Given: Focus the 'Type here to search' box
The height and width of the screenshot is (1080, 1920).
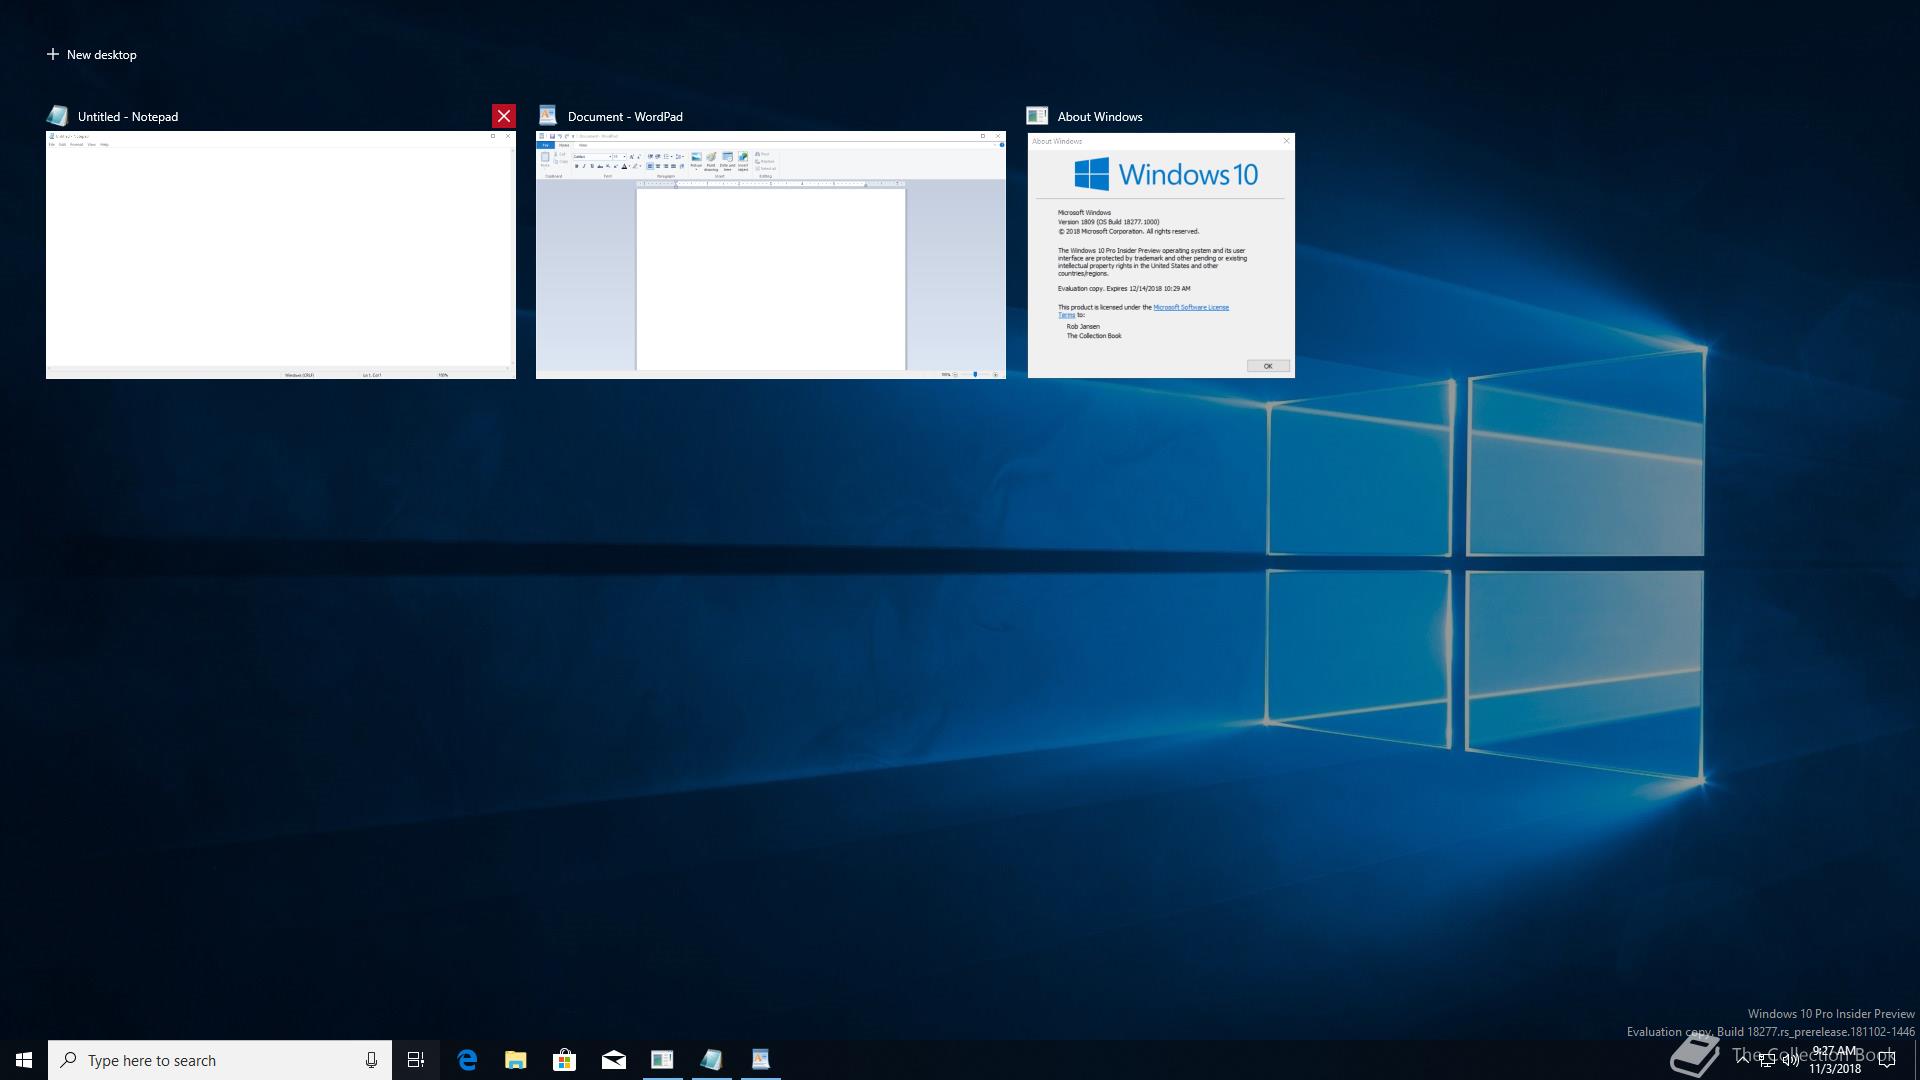Looking at the screenshot, I should point(220,1060).
